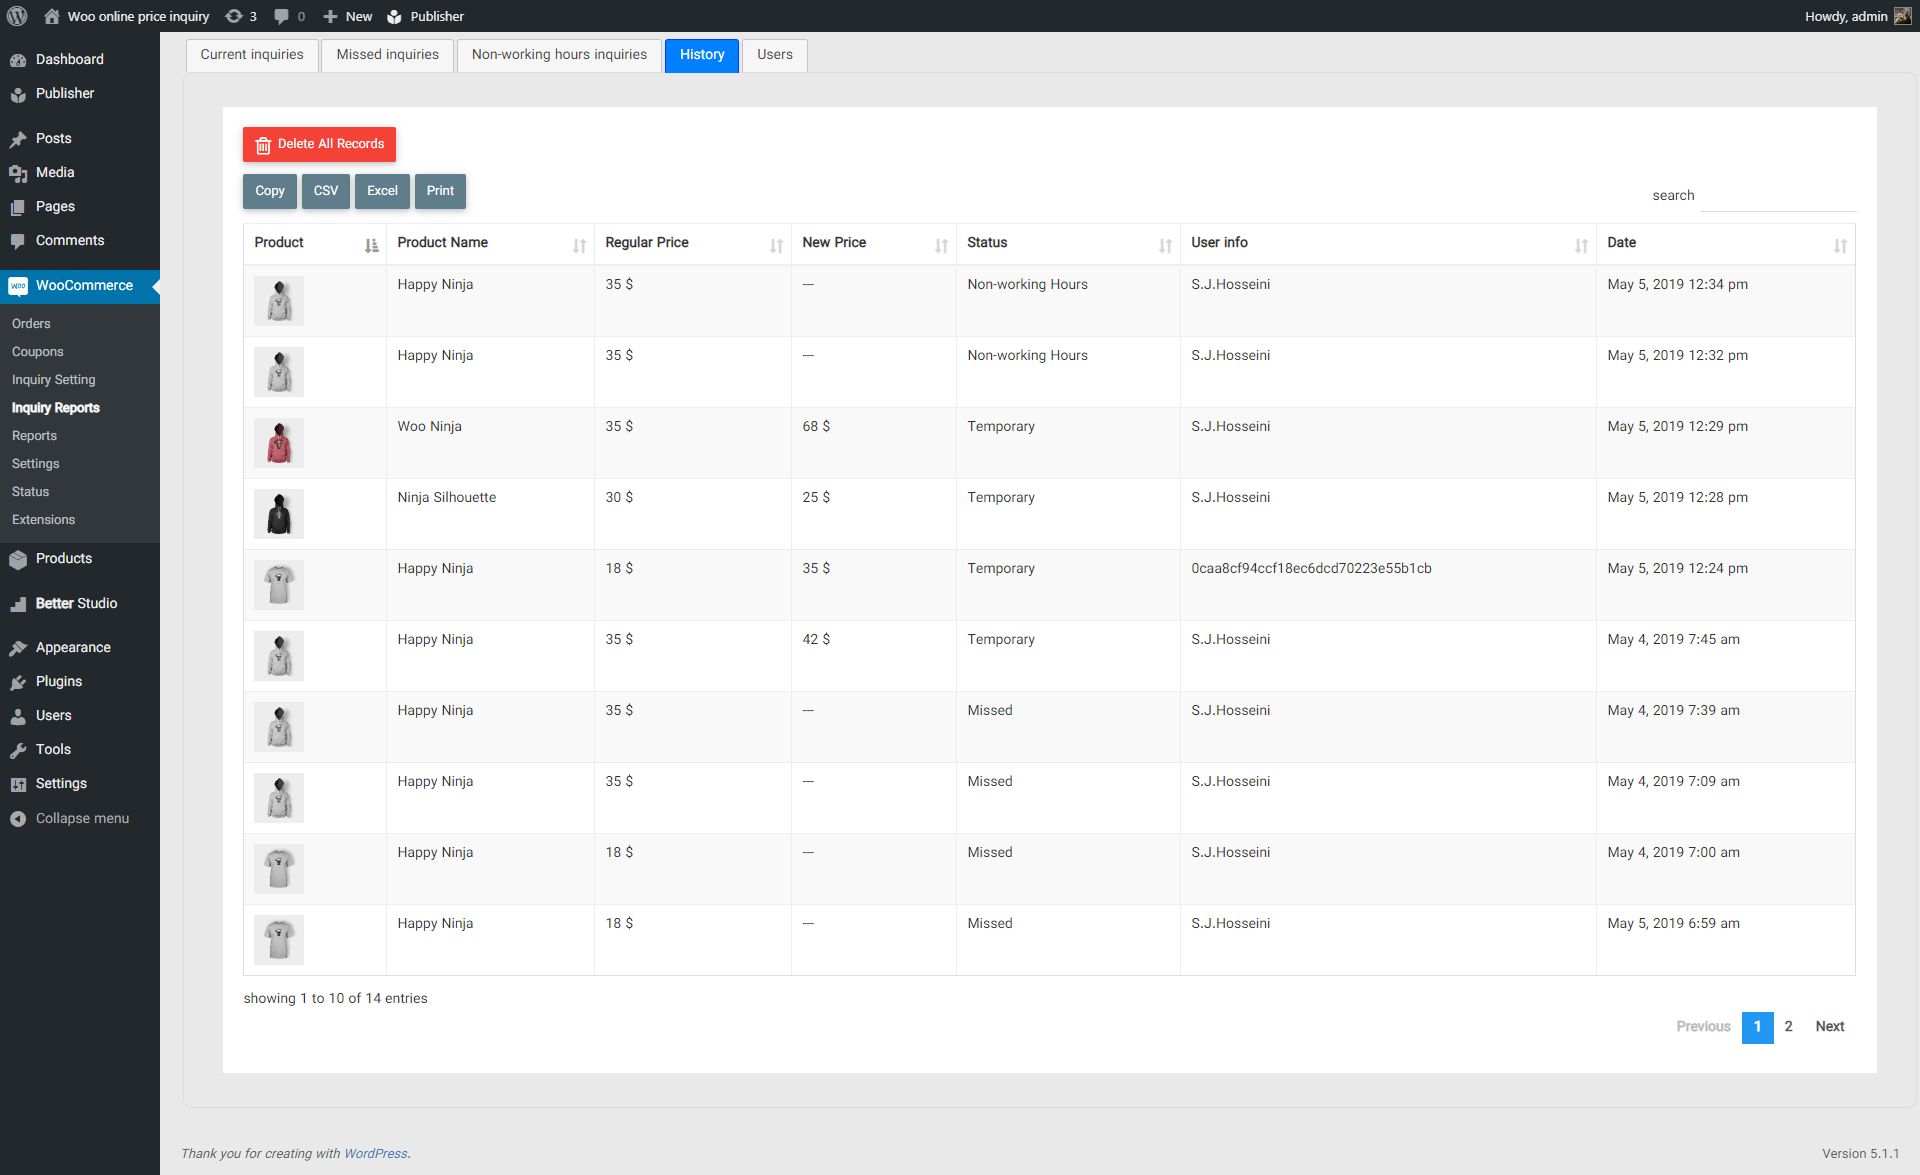
Task: Click the Tools wrench icon in sidebar
Action: tap(18, 750)
